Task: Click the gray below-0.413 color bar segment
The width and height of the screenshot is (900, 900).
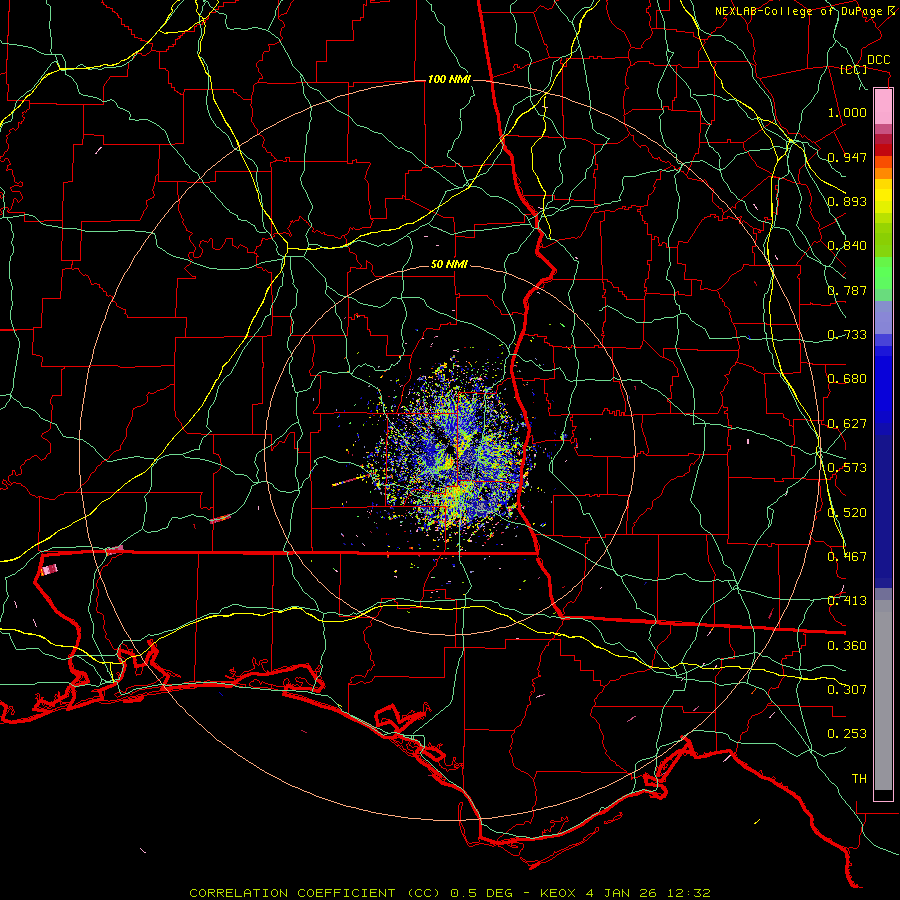Action: click(x=883, y=695)
